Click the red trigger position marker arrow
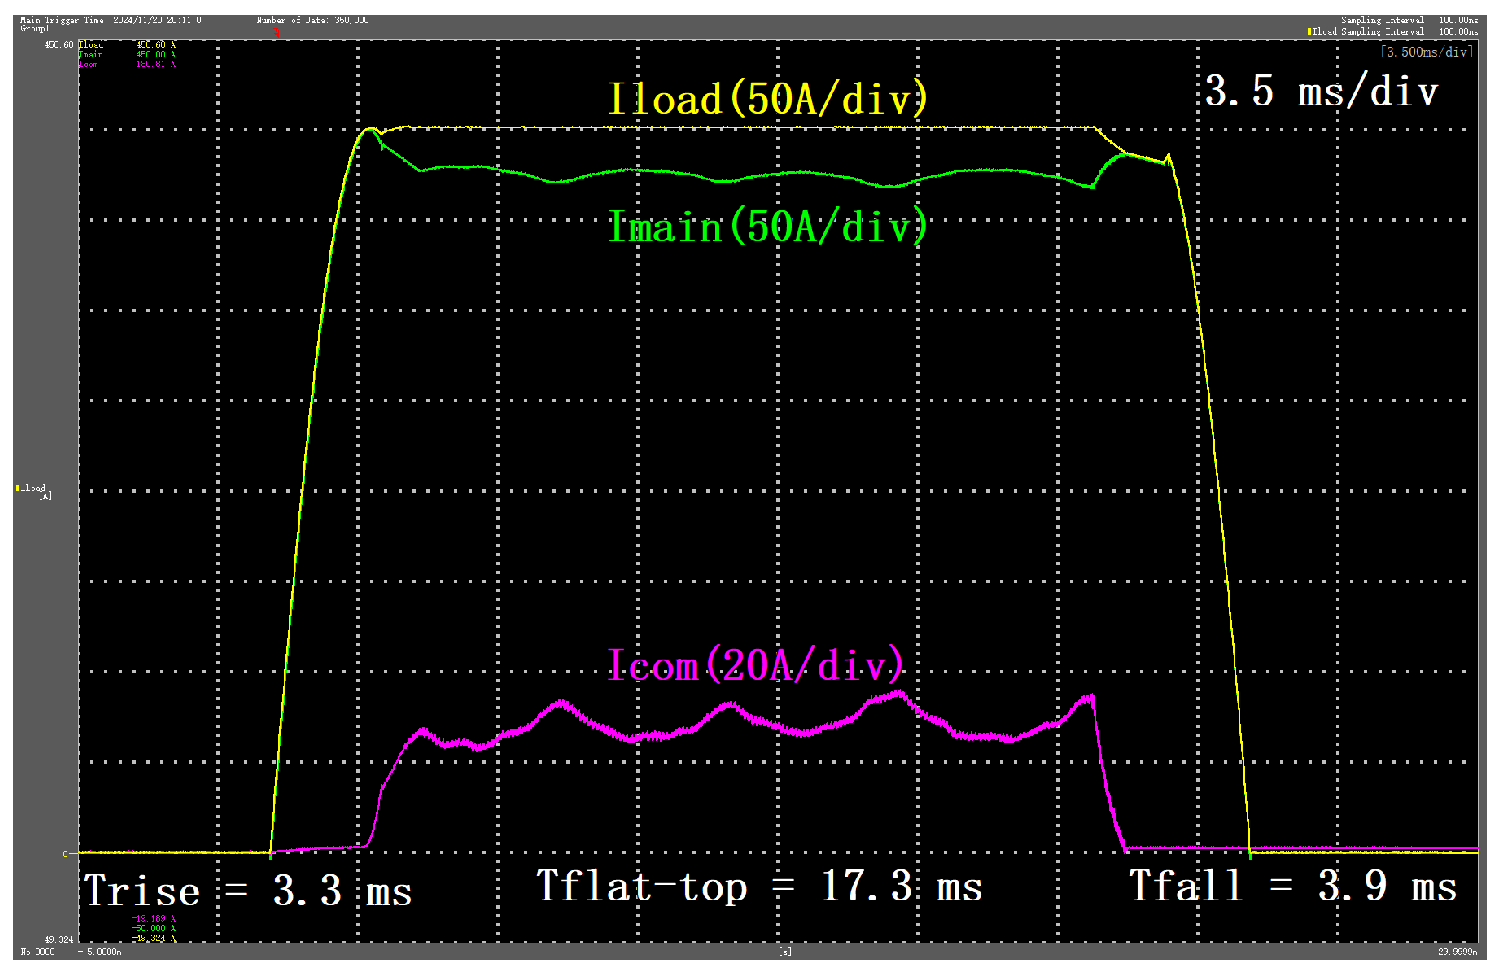The image size is (1502, 978). (x=277, y=31)
